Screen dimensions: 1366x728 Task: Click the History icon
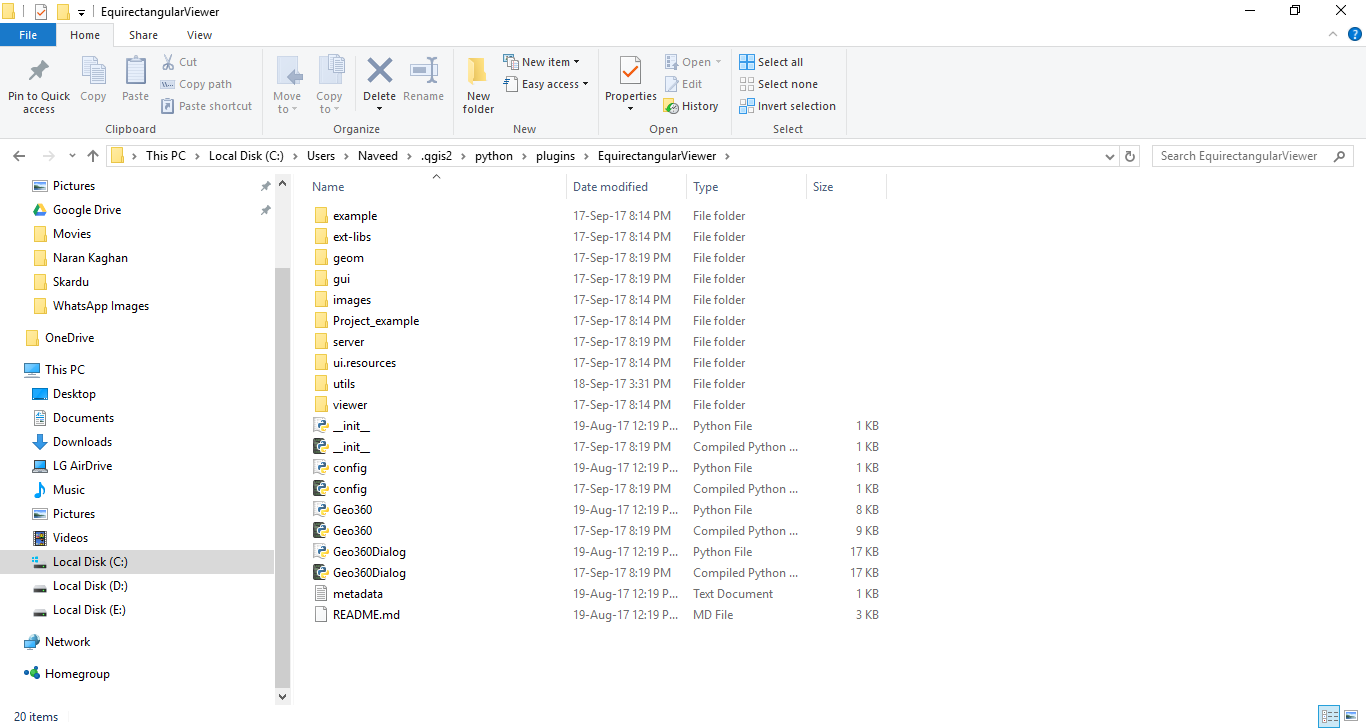[x=692, y=106]
